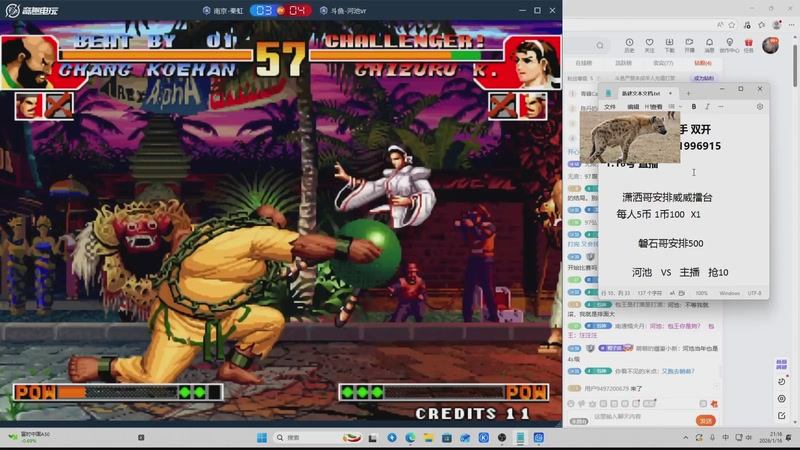Click the 下载 download icon
Image resolution: width=800 pixels, height=450 pixels.
tap(669, 45)
